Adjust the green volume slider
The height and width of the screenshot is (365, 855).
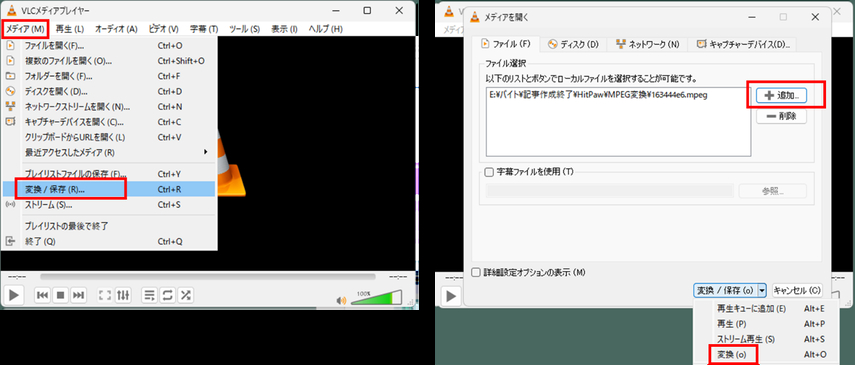pyautogui.click(x=377, y=298)
